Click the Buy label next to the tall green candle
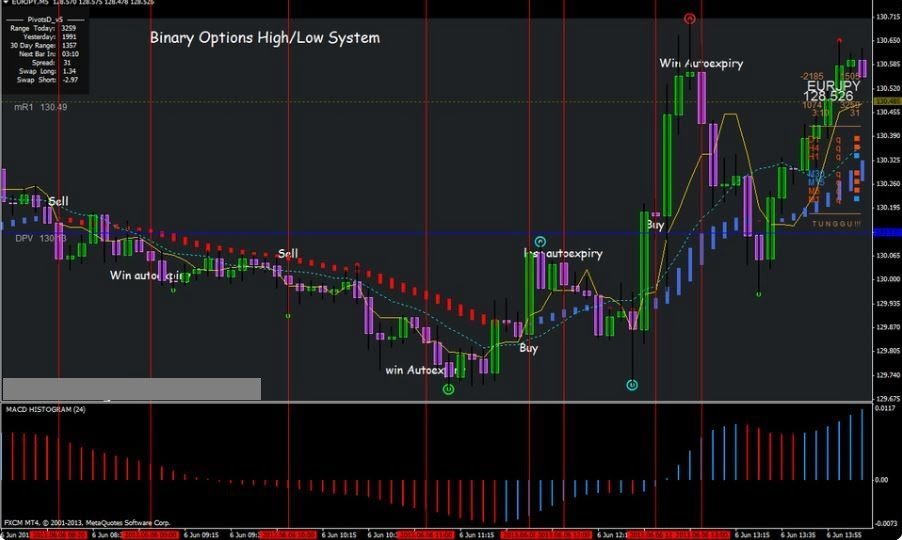 point(655,224)
